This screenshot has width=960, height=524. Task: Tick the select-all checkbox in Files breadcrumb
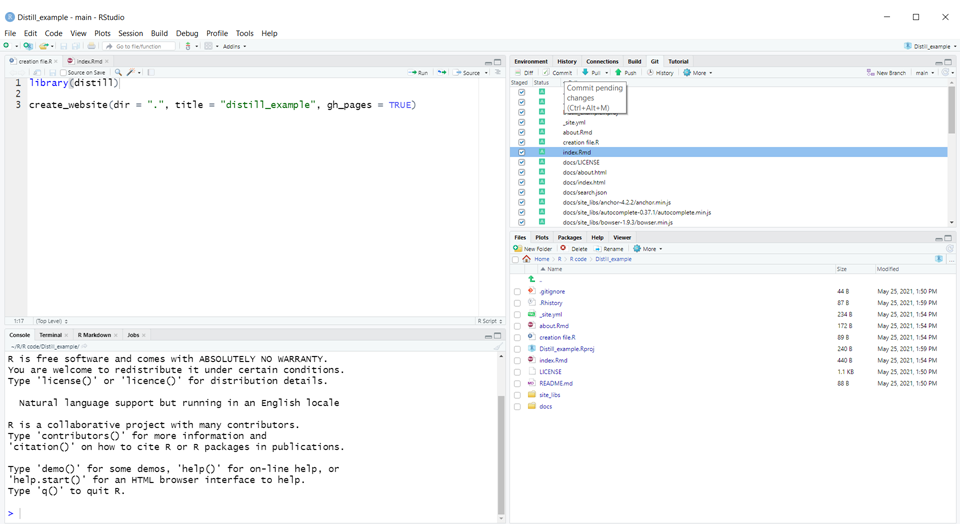tap(515, 260)
